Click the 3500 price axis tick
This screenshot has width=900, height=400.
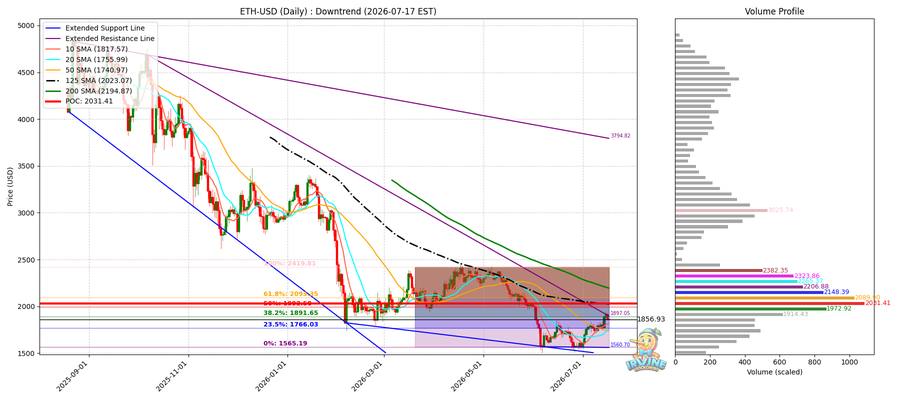(x=26, y=166)
